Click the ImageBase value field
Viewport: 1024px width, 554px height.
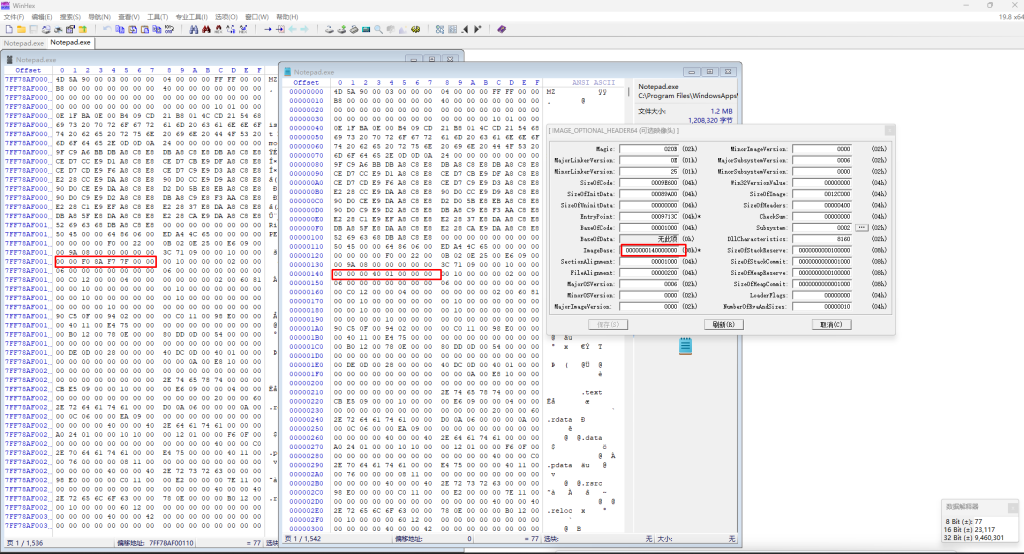click(x=653, y=249)
